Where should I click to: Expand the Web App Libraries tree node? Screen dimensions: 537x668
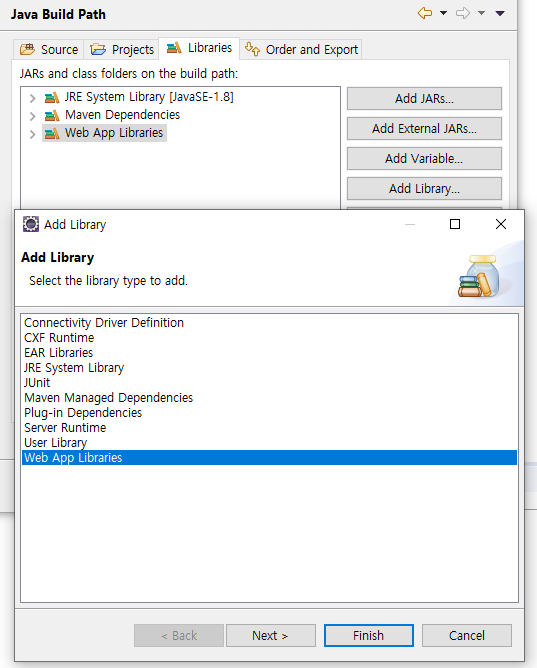point(32,134)
